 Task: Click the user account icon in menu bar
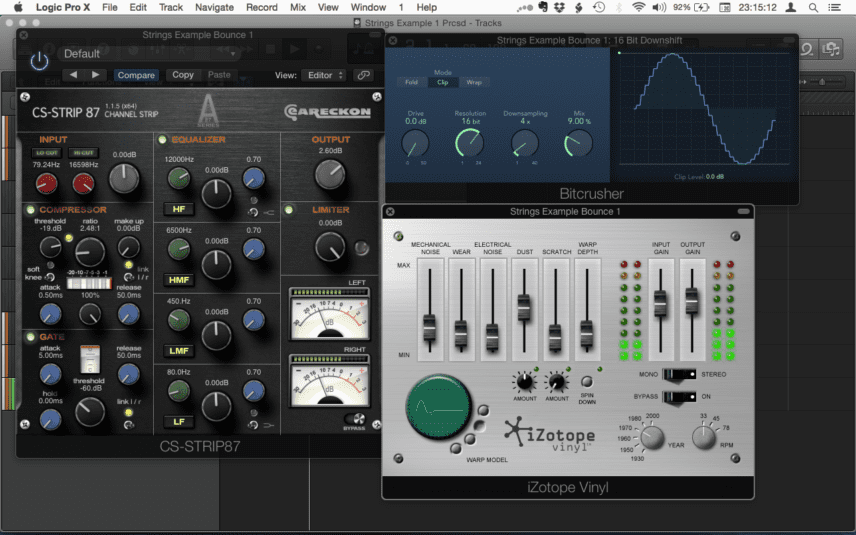[790, 8]
